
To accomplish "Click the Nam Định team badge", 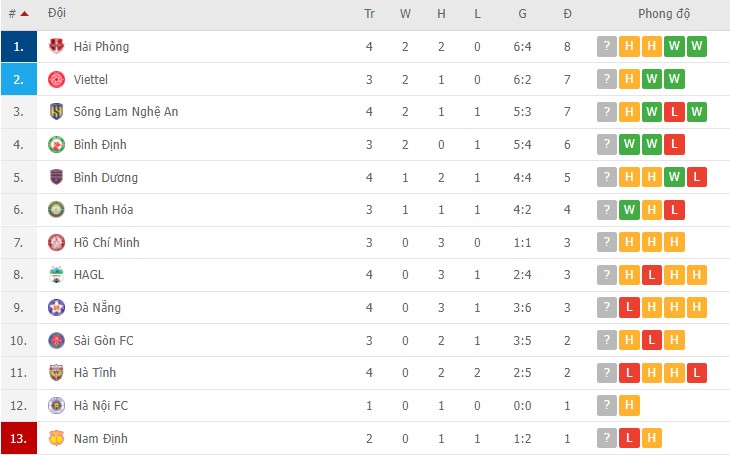I will click(56, 438).
